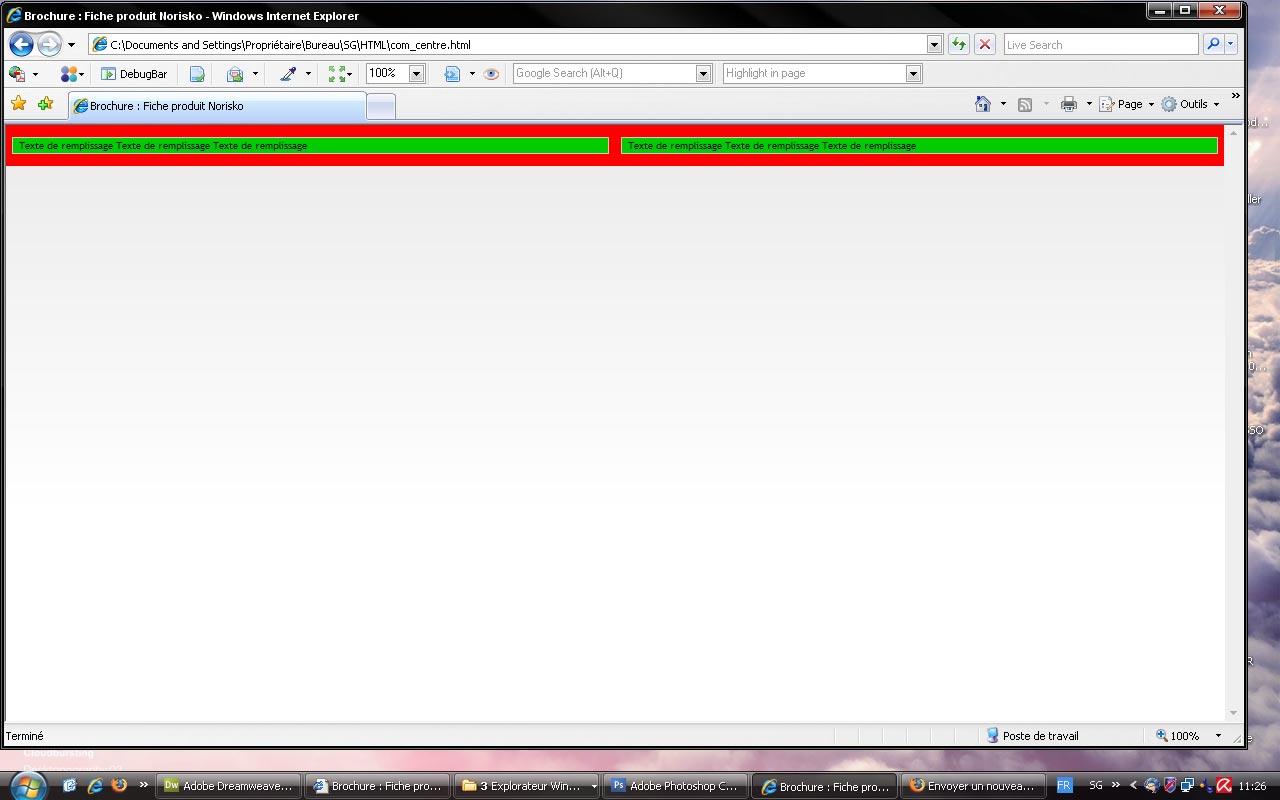Image resolution: width=1280 pixels, height=800 pixels.
Task: Click the vertical scrollbar up arrow
Action: click(1233, 132)
